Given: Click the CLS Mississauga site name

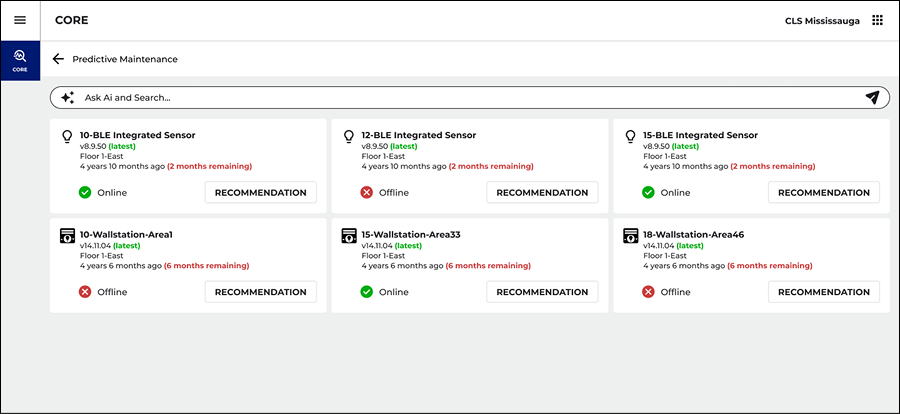Looking at the screenshot, I should tap(822, 21).
